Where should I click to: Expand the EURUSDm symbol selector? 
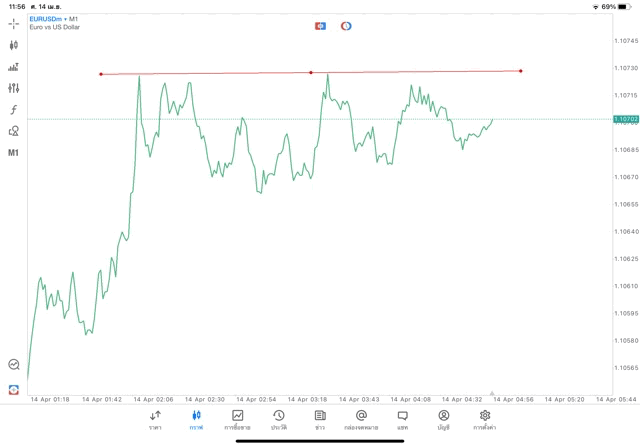[x=55, y=19]
